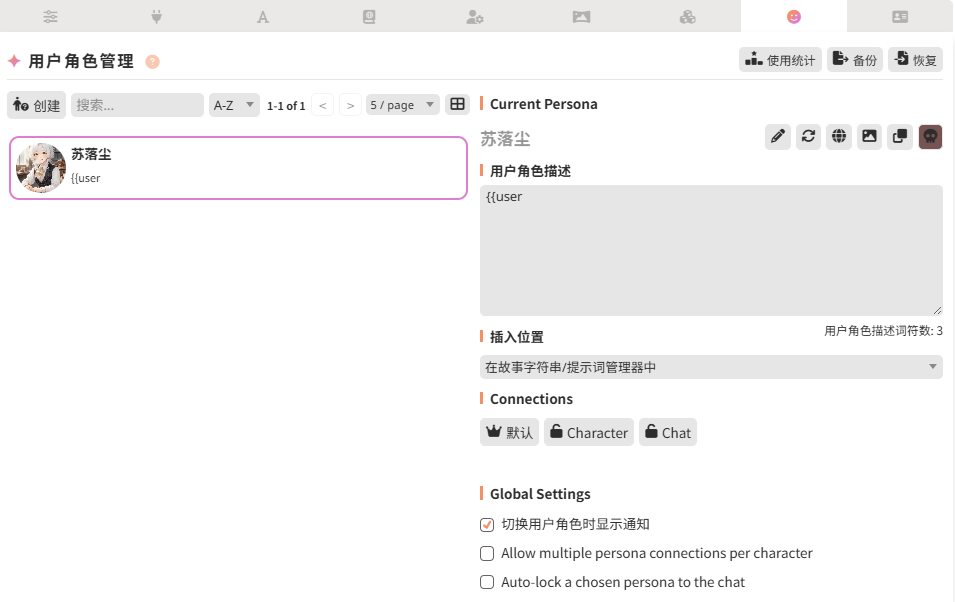Disable the 切换用户角色时显示通知 checkbox
This screenshot has height=602, width=955.
point(487,525)
